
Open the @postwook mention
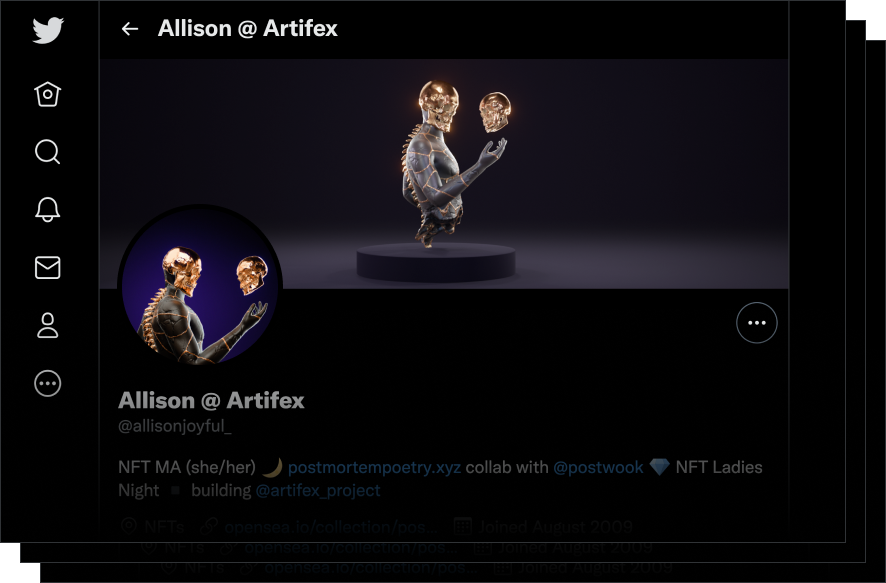(598, 467)
